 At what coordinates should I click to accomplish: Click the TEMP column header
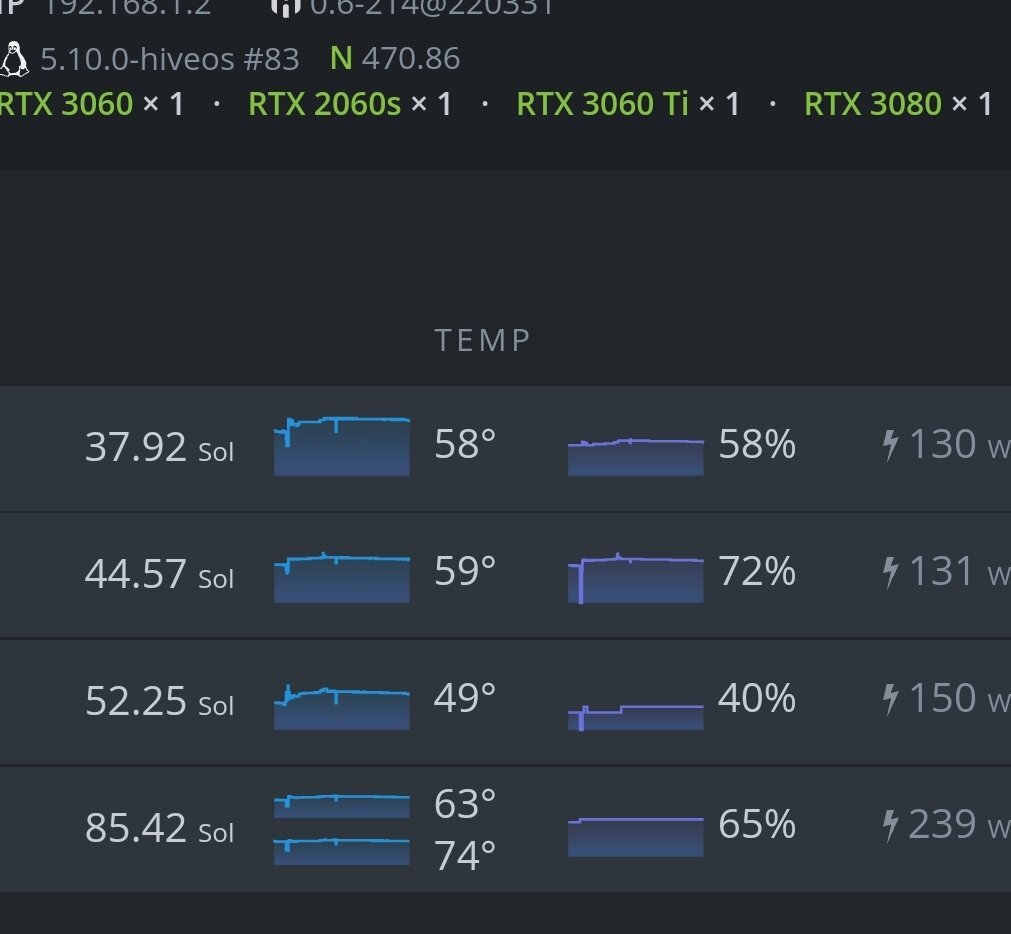[x=482, y=340]
